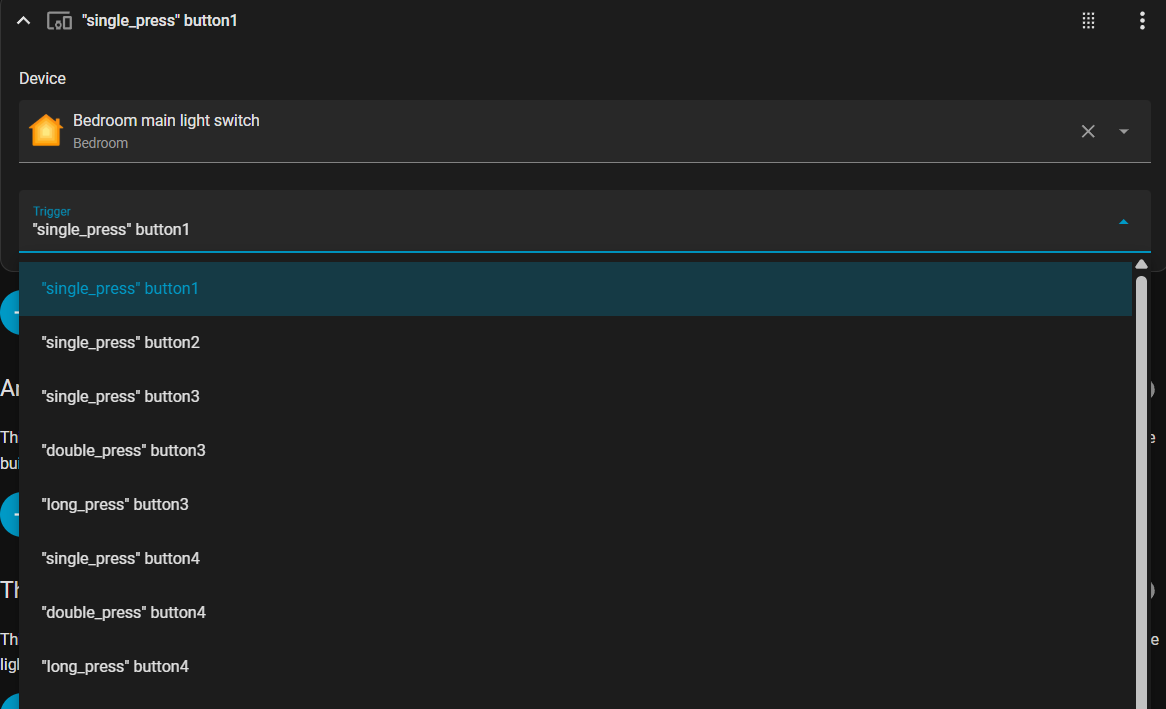1166x709 pixels.
Task: Choose "double_press" button3 trigger
Action: click(123, 451)
